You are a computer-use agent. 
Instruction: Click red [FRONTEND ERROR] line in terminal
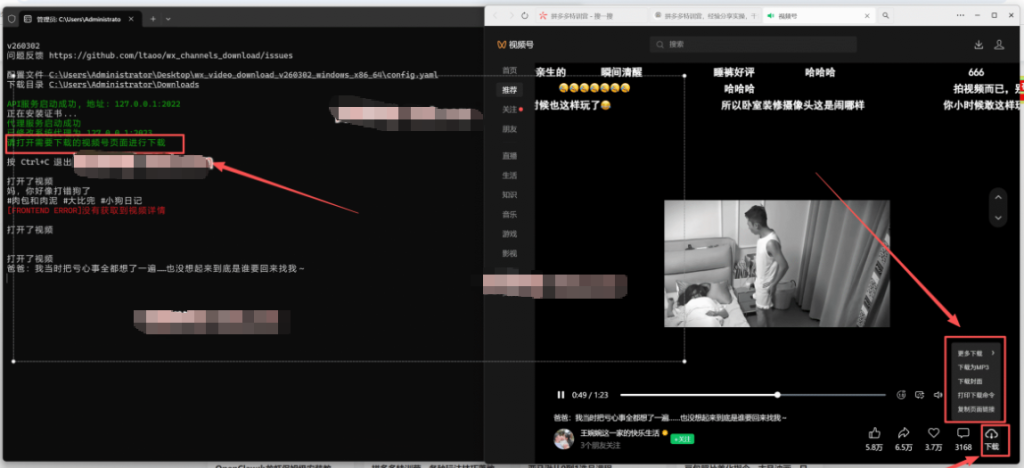(86, 211)
